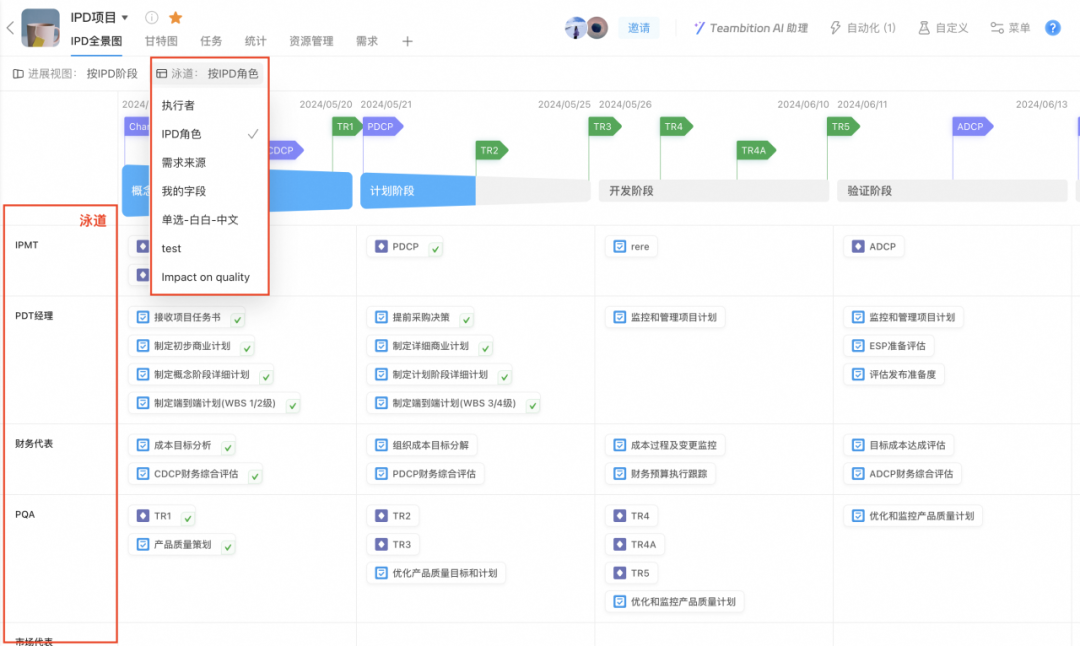Screen dimensions: 1080x646
Task: Click the green TR5 milestone marker
Action: pos(842,127)
